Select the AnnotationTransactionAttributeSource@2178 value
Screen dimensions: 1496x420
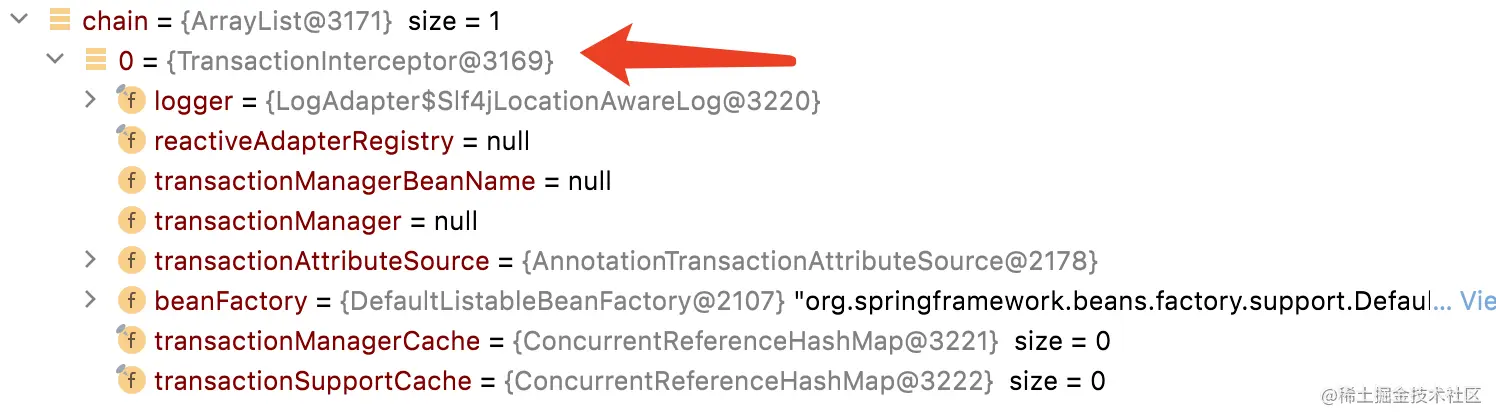point(810,261)
